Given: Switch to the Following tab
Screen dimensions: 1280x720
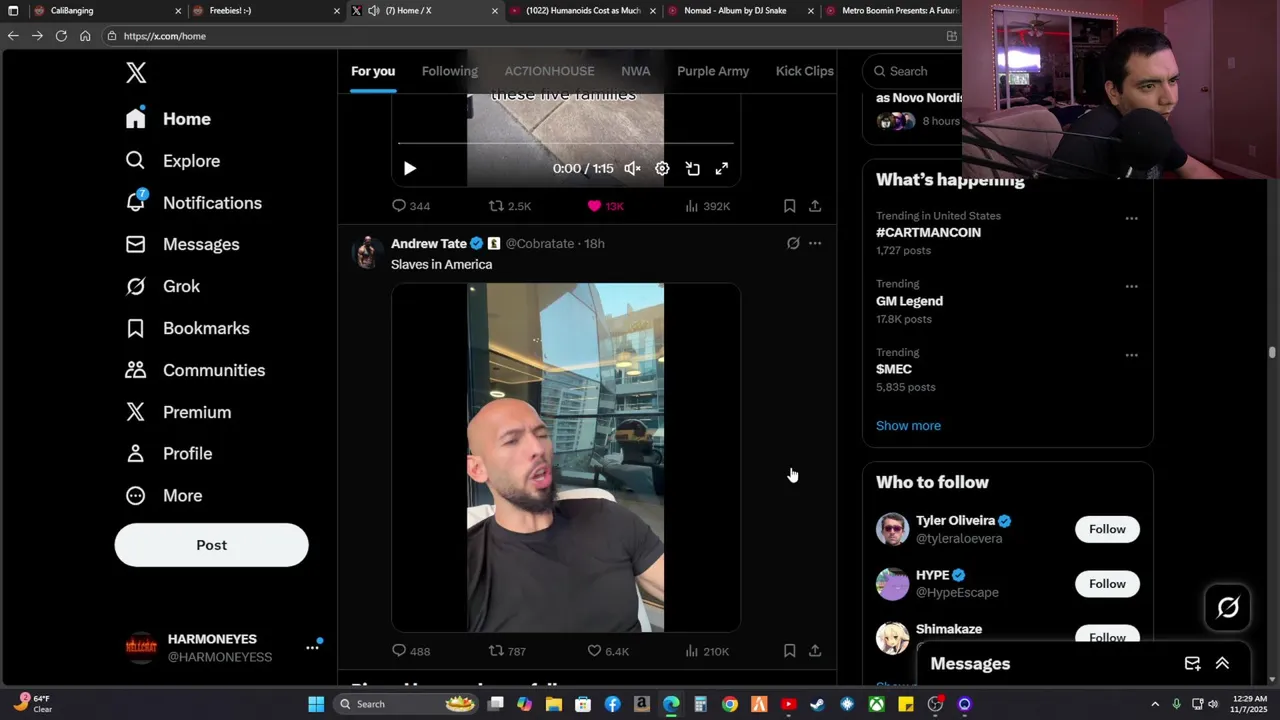Looking at the screenshot, I should (x=449, y=71).
